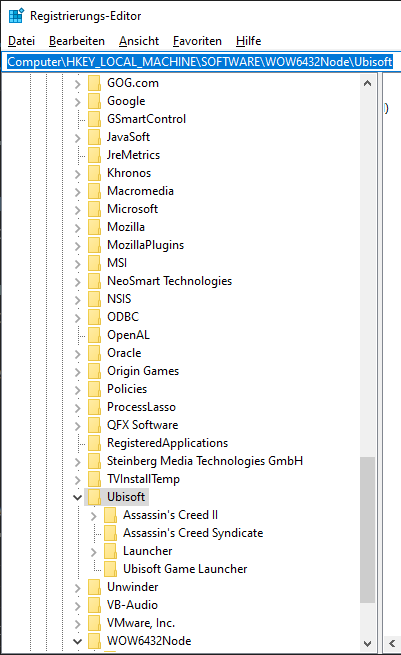This screenshot has width=401, height=655.
Task: Select the Launcher key label
Action: tap(147, 551)
